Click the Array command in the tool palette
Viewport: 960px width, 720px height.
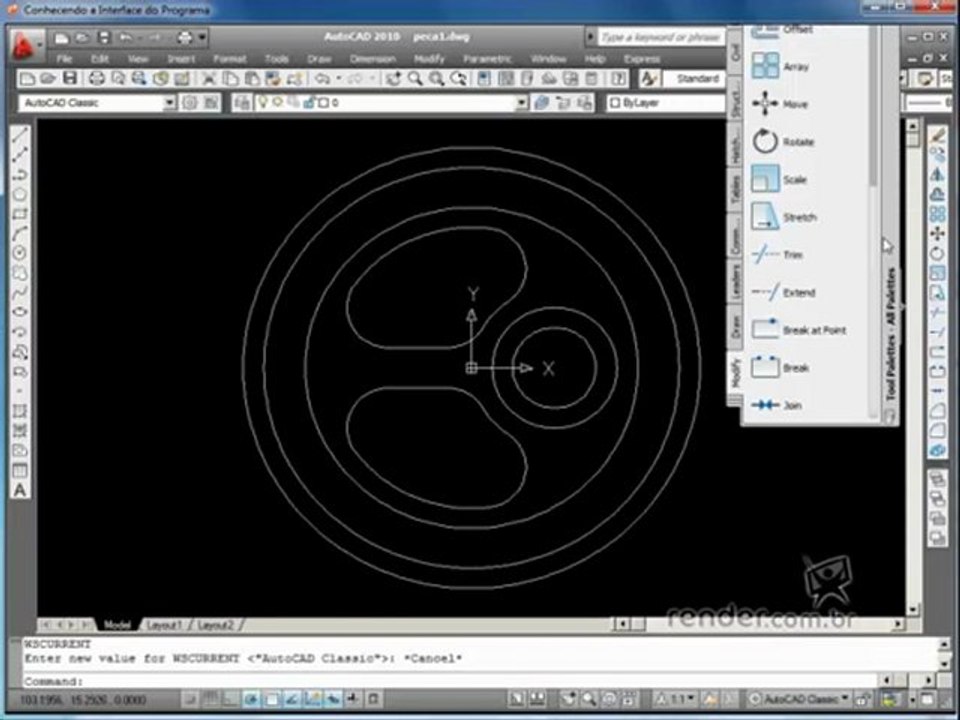tap(780, 66)
